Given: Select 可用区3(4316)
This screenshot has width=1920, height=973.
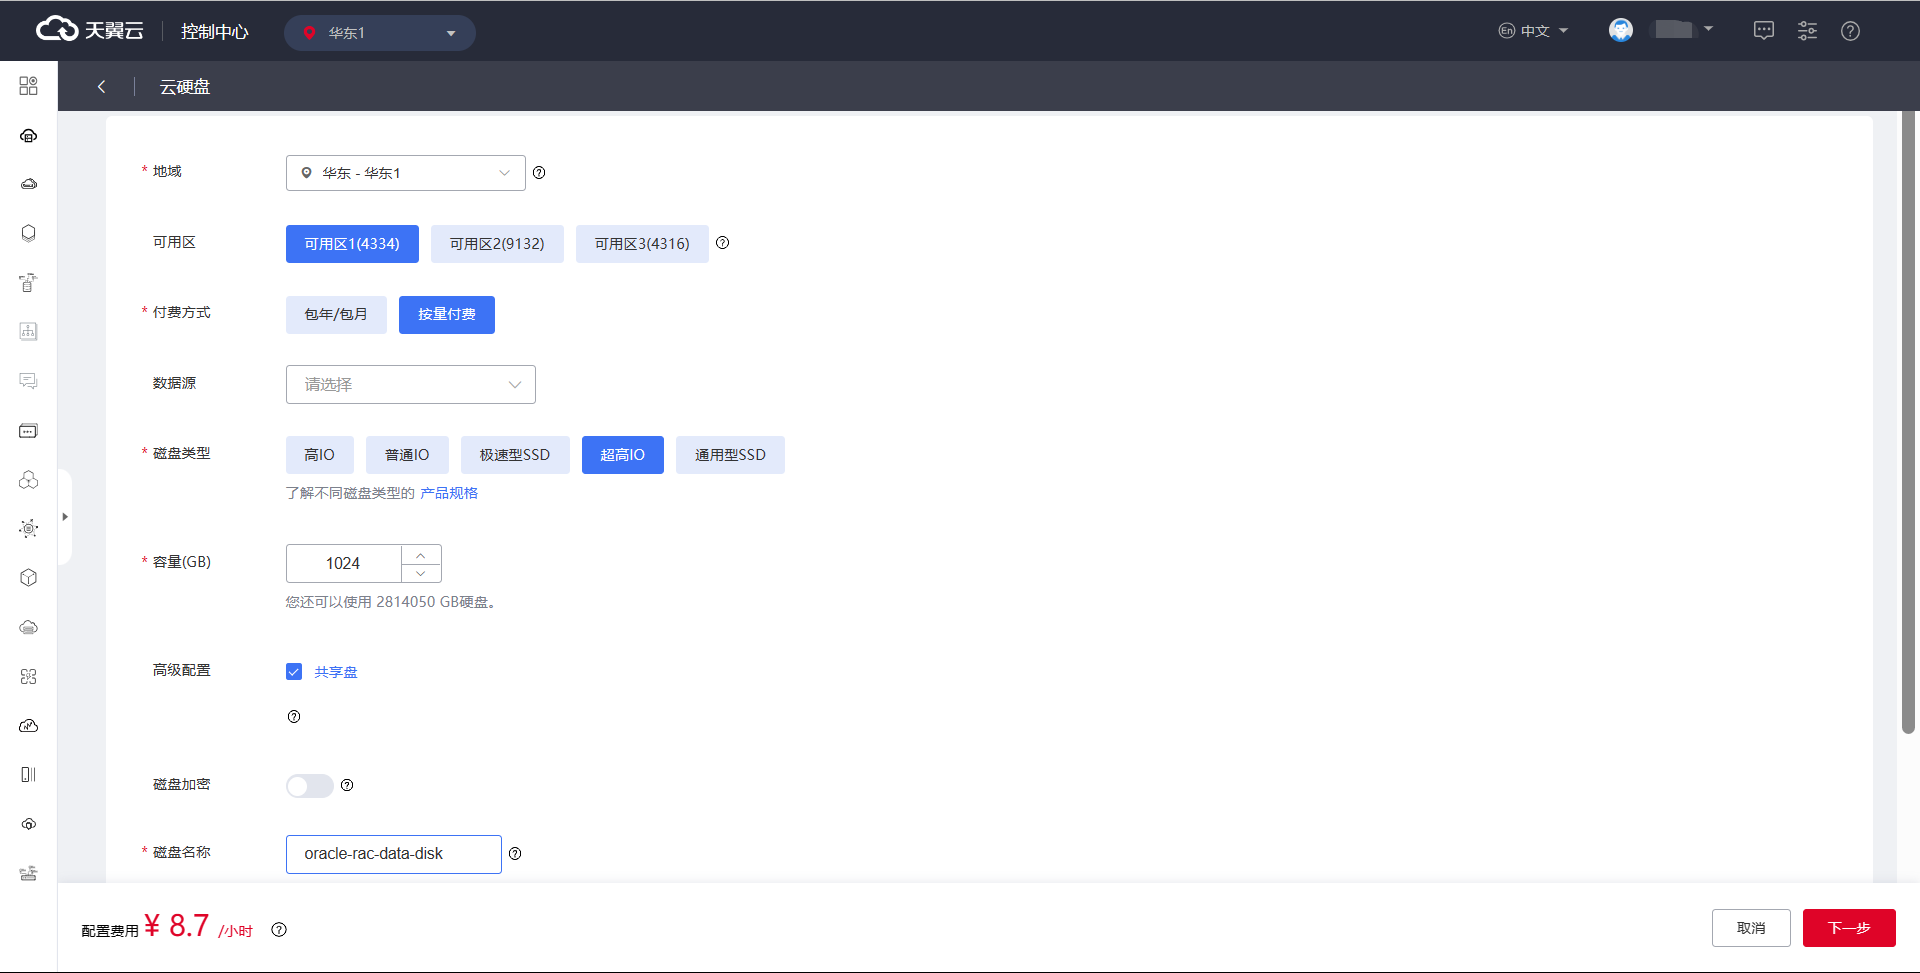Looking at the screenshot, I should [x=642, y=244].
